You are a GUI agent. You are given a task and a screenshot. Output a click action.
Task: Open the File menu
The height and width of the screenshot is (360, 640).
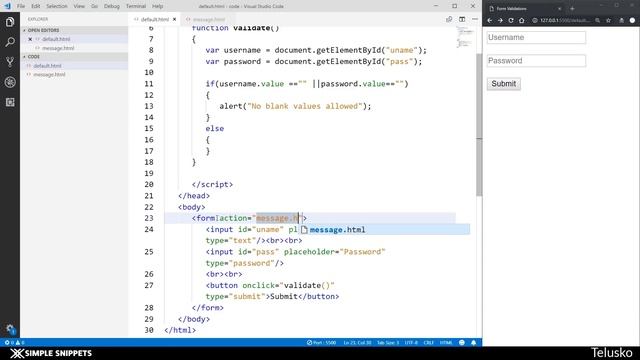[x=21, y=6]
